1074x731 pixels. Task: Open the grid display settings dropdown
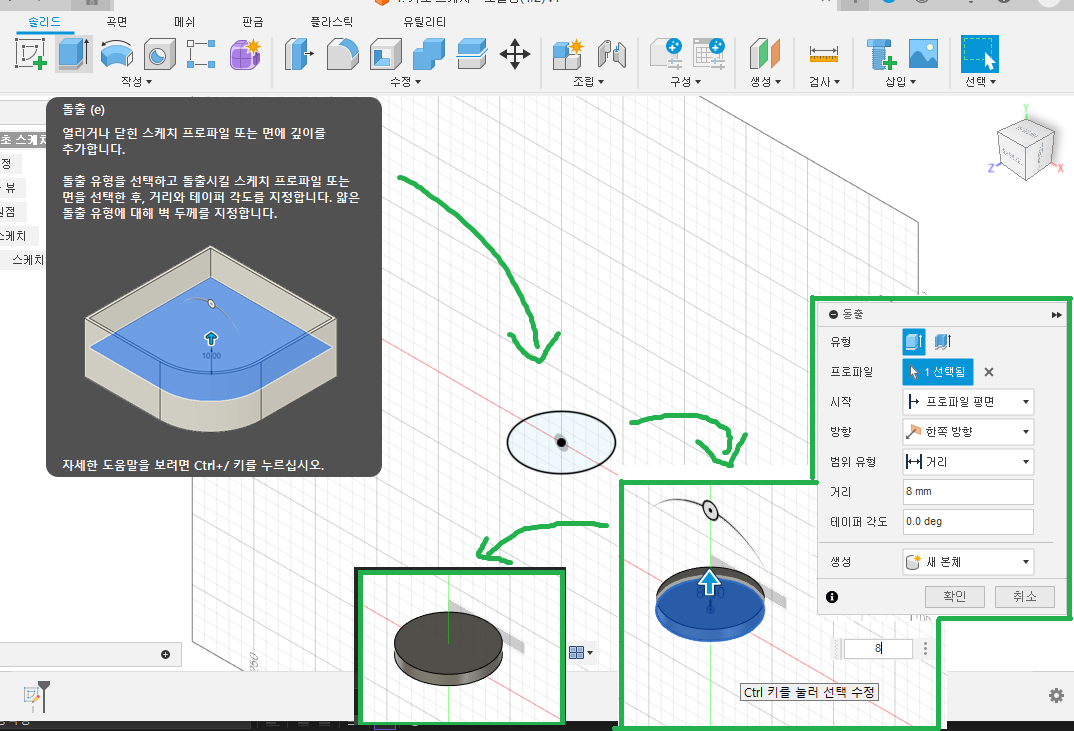(581, 653)
